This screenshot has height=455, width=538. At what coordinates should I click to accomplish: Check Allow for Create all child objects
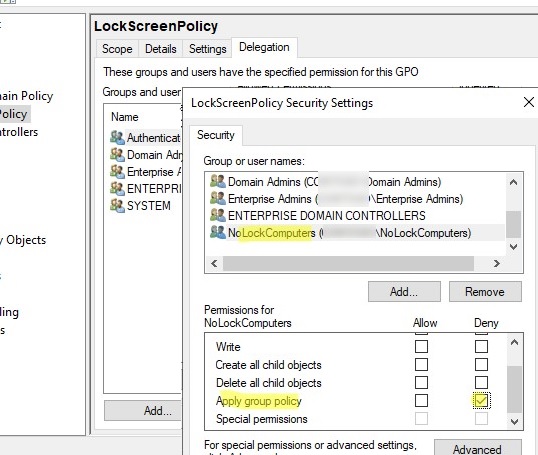pyautogui.click(x=421, y=364)
